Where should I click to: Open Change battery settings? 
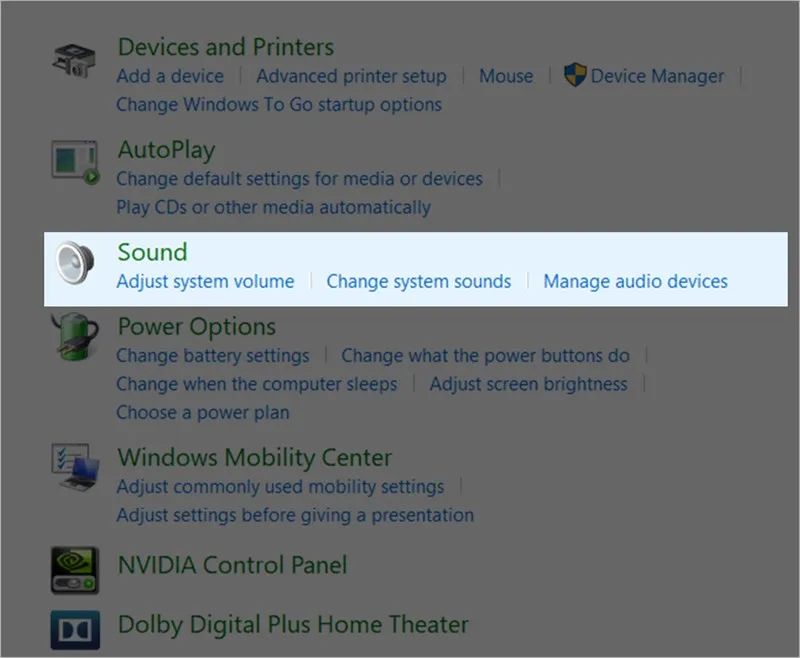coord(212,356)
